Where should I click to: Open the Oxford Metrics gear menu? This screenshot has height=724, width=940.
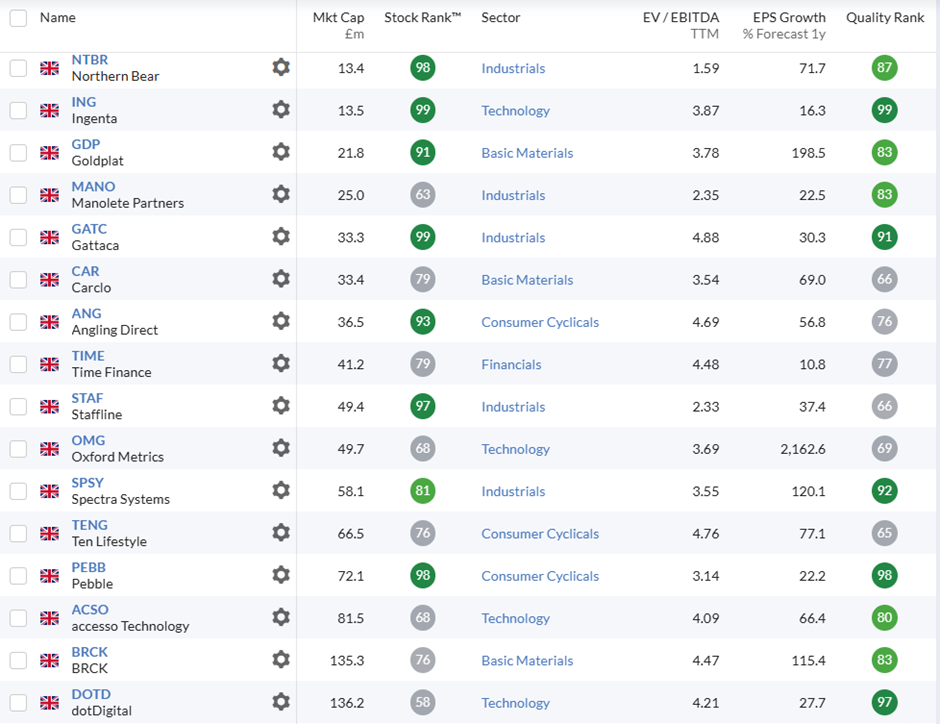[281, 448]
